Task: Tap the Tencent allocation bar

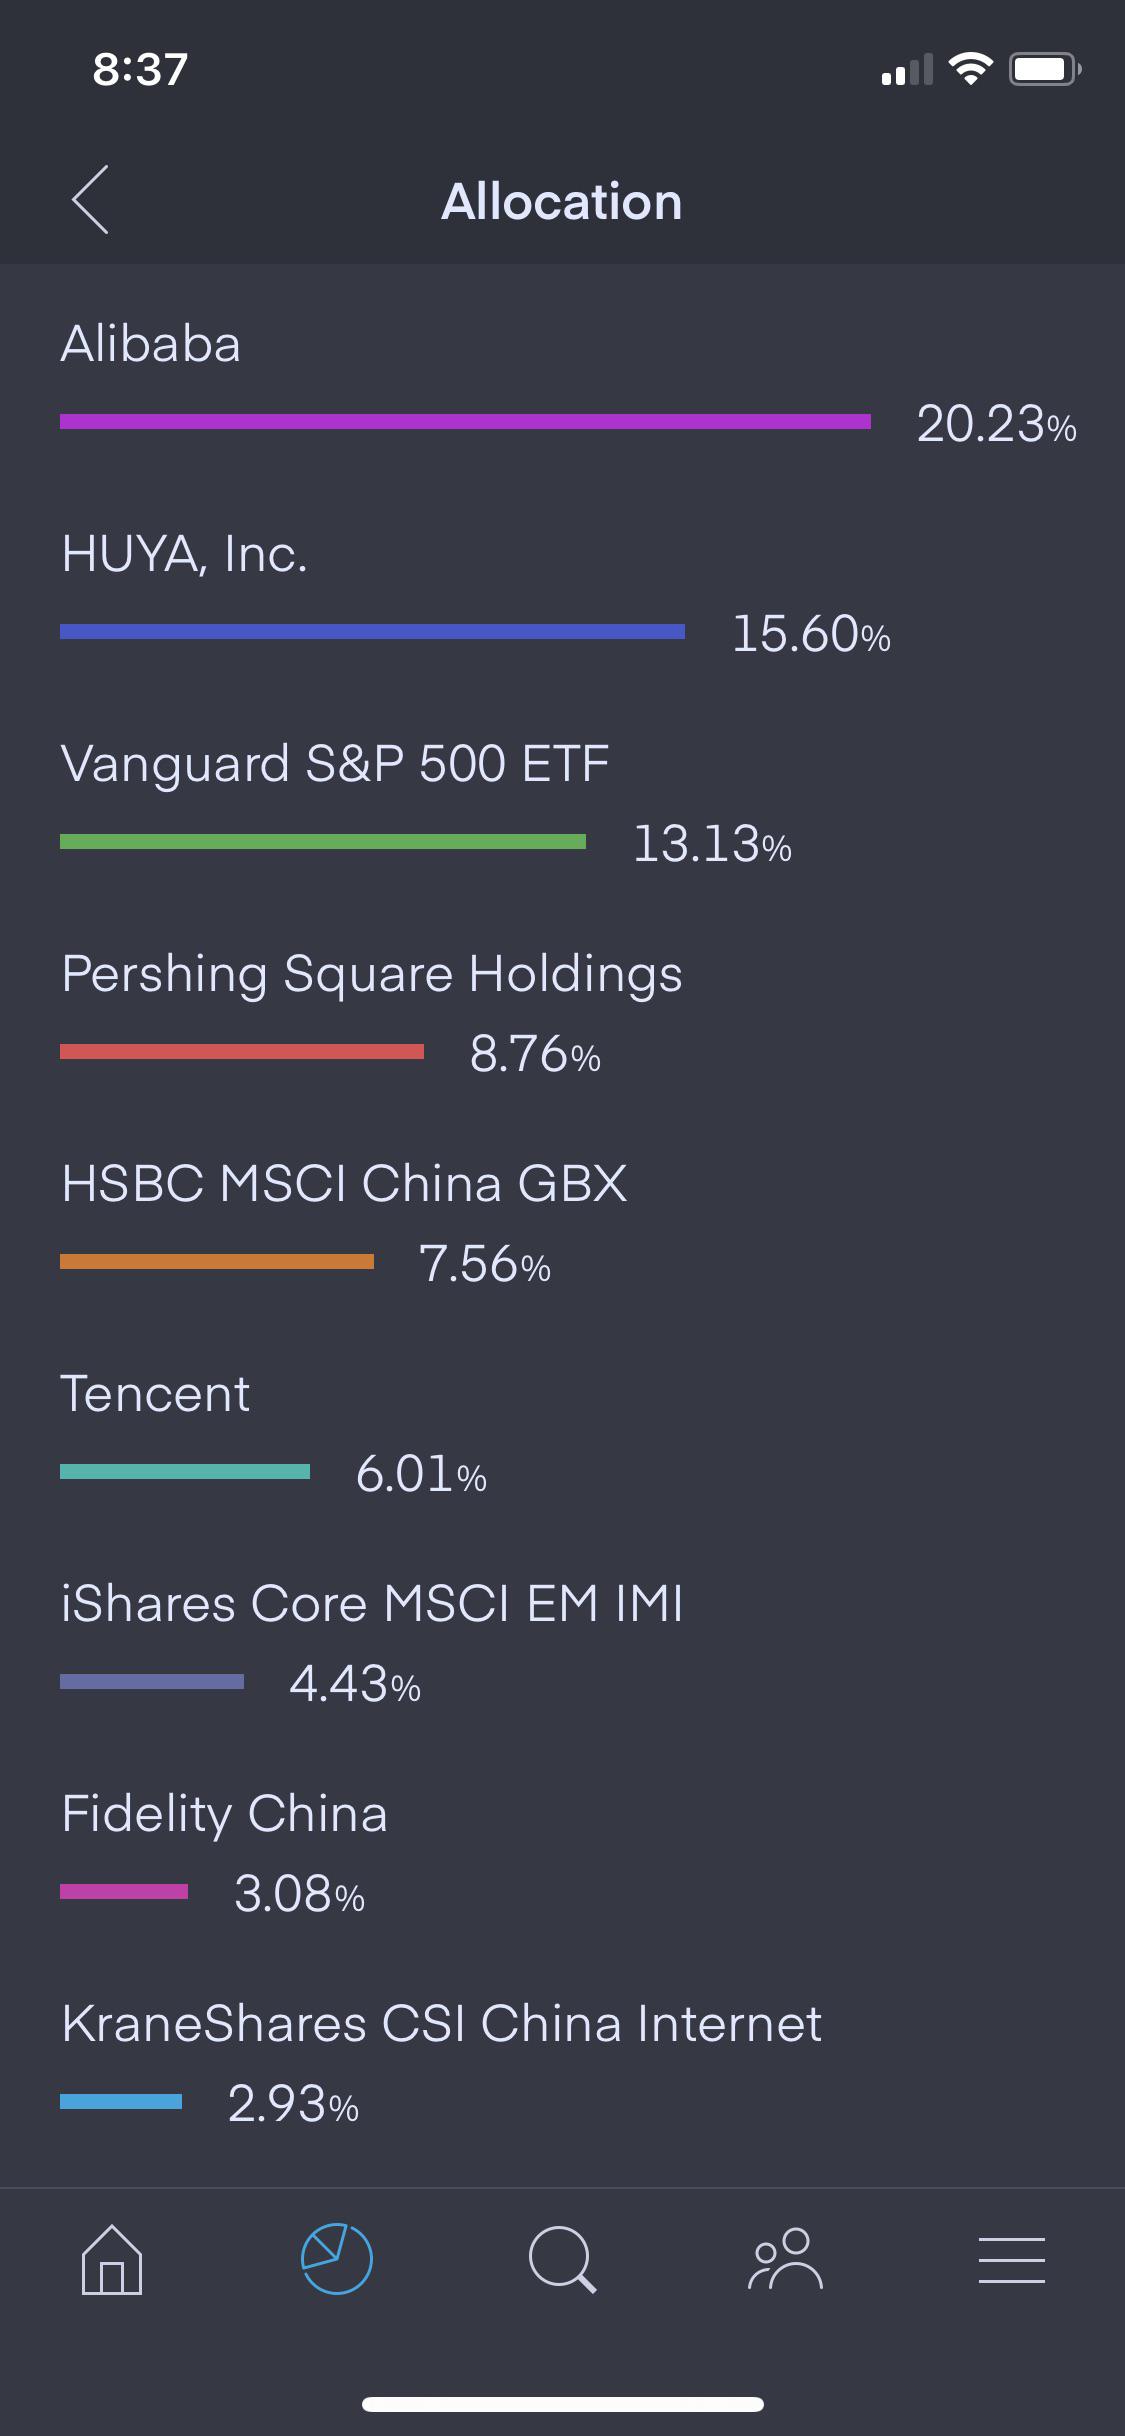Action: point(188,1470)
